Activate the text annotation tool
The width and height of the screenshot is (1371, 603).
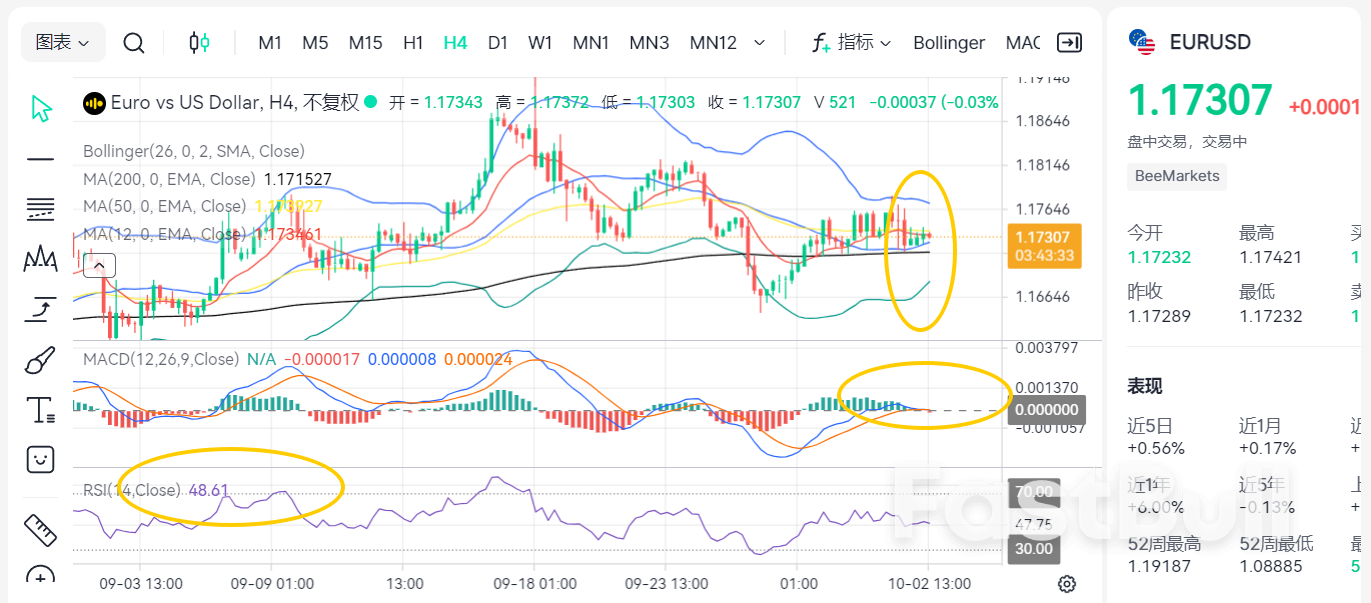coord(40,410)
